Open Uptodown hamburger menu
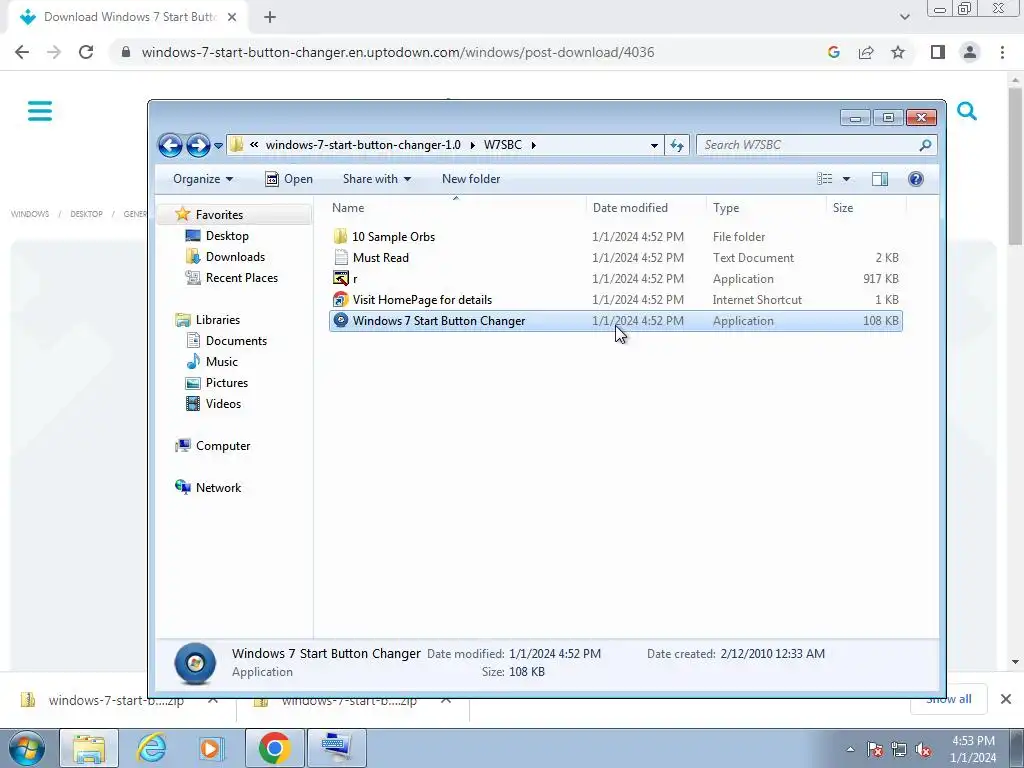1024x768 pixels. click(x=40, y=111)
